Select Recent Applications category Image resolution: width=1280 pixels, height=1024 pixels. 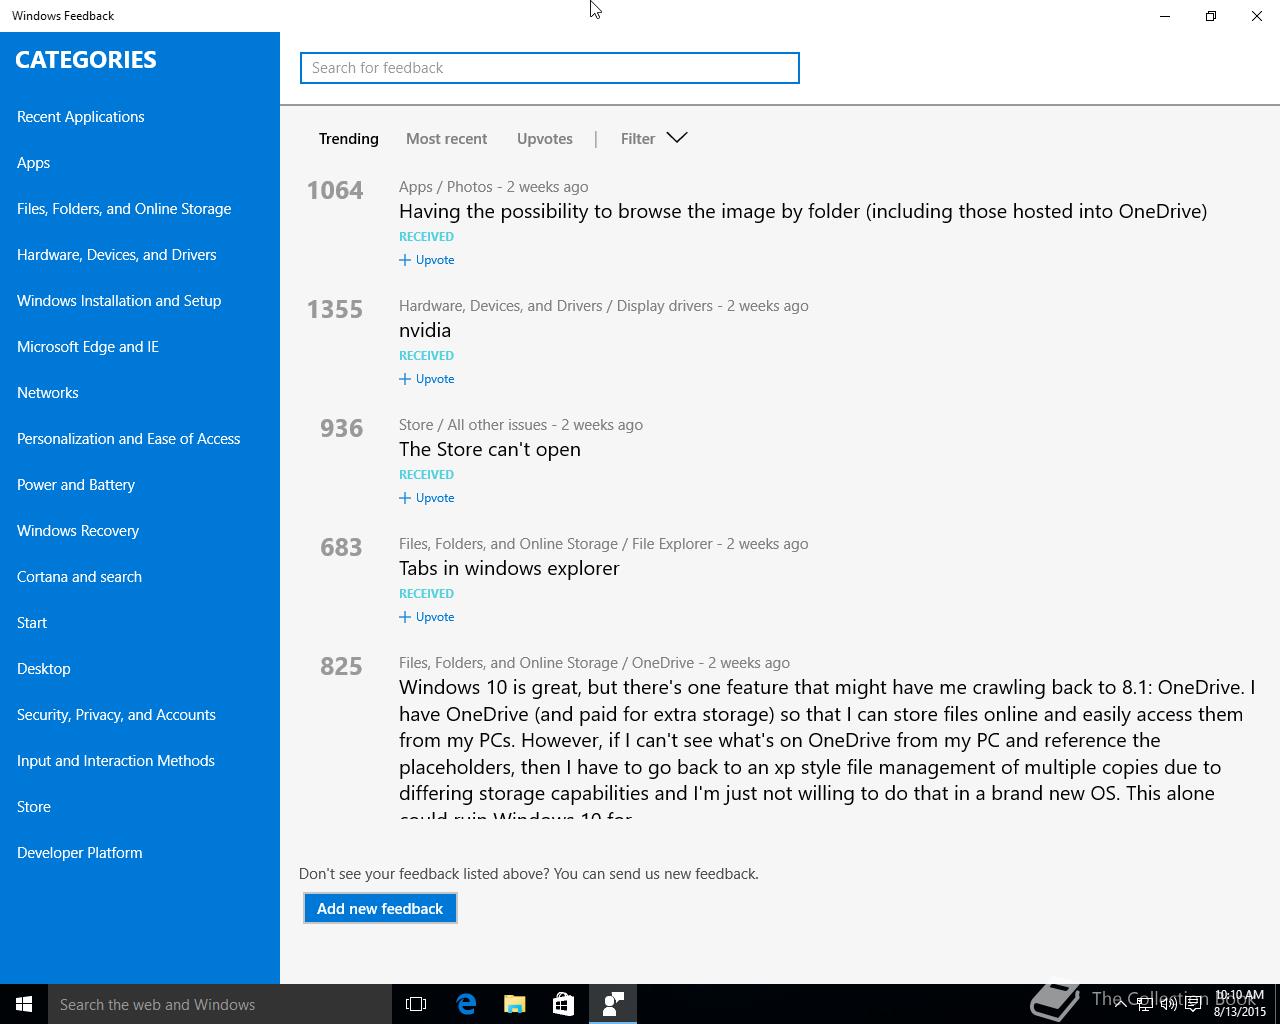tap(81, 117)
